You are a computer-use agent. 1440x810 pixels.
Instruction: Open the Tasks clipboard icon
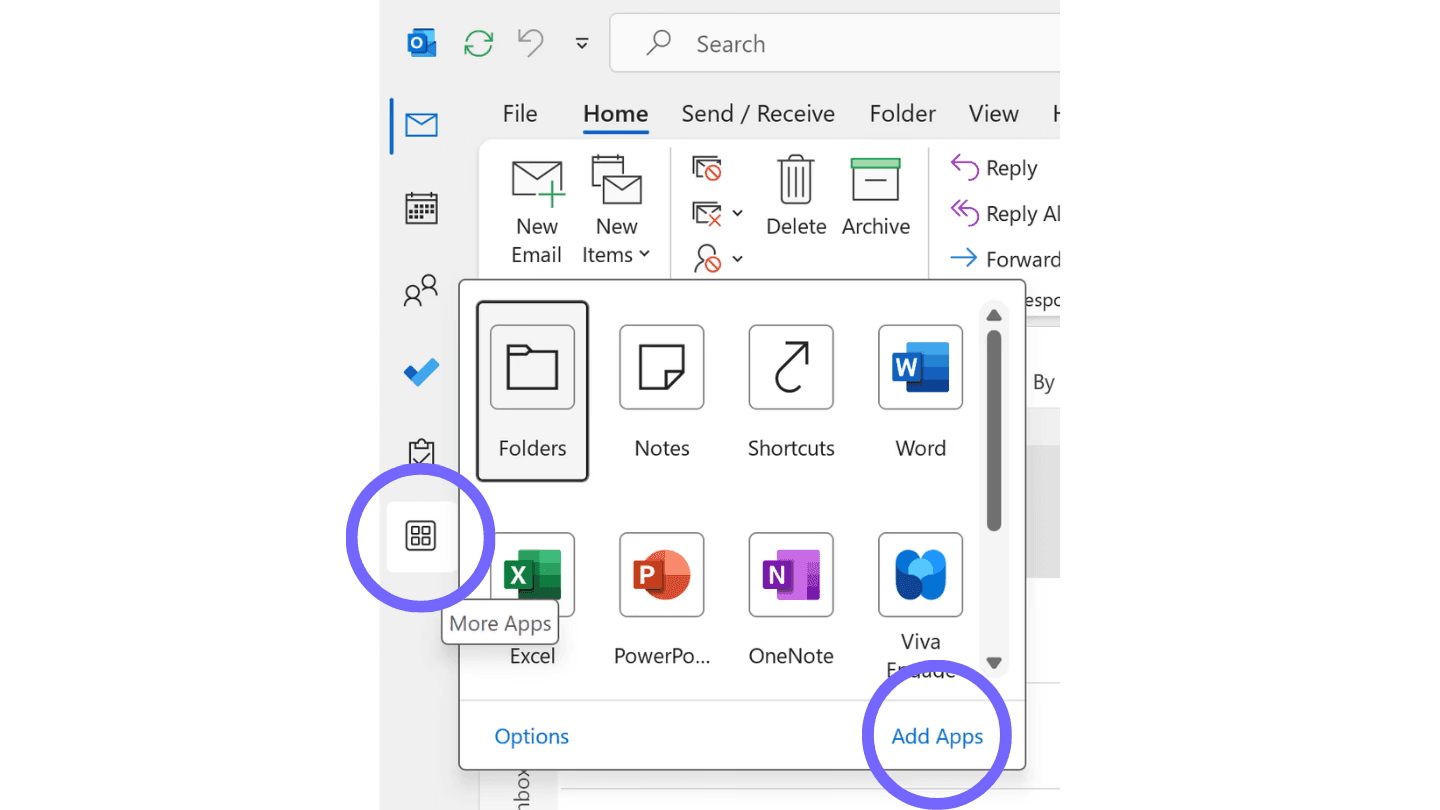point(421,453)
